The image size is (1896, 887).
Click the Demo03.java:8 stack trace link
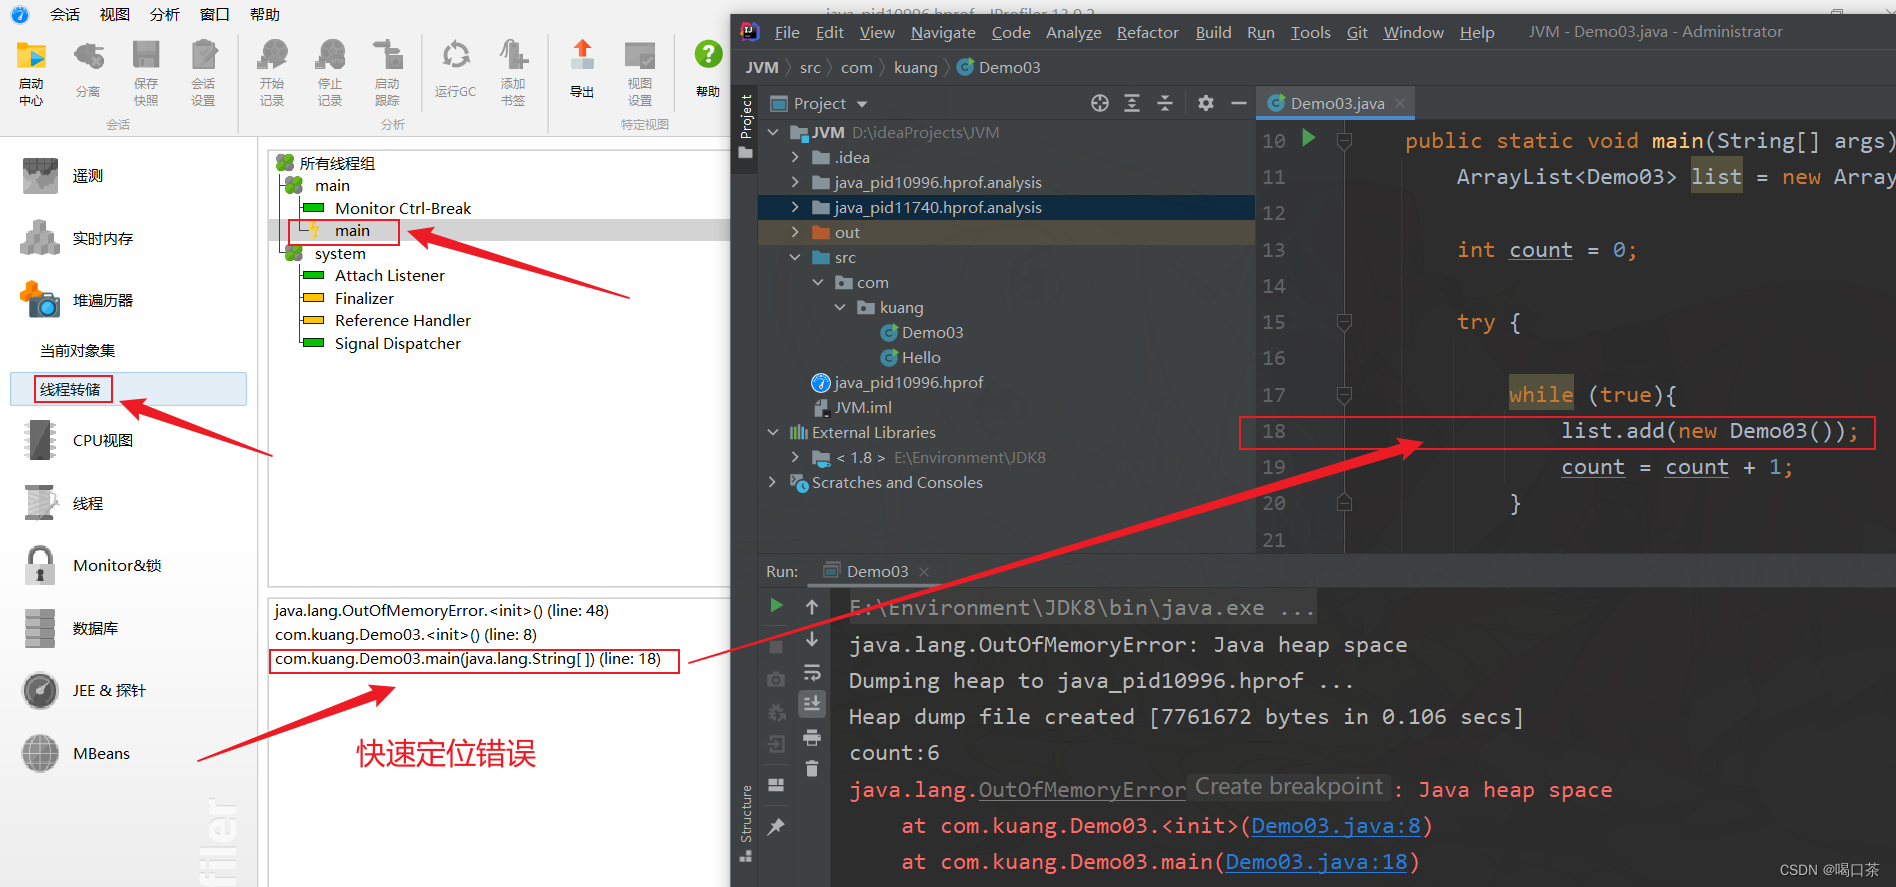coord(1336,826)
